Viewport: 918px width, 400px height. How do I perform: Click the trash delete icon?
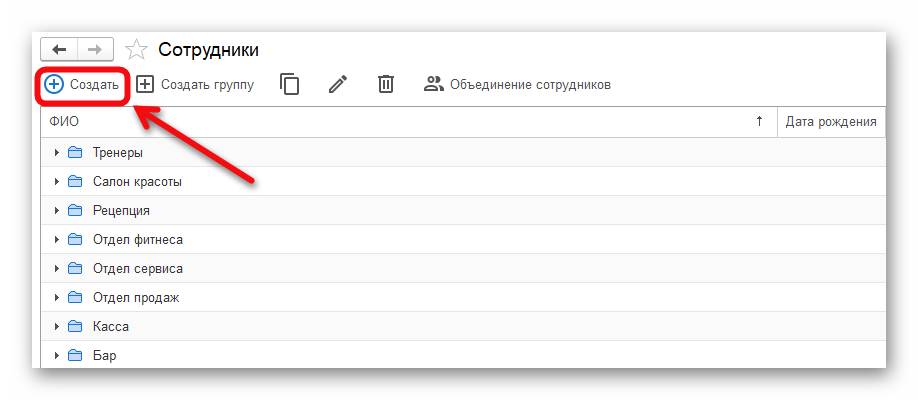[386, 85]
